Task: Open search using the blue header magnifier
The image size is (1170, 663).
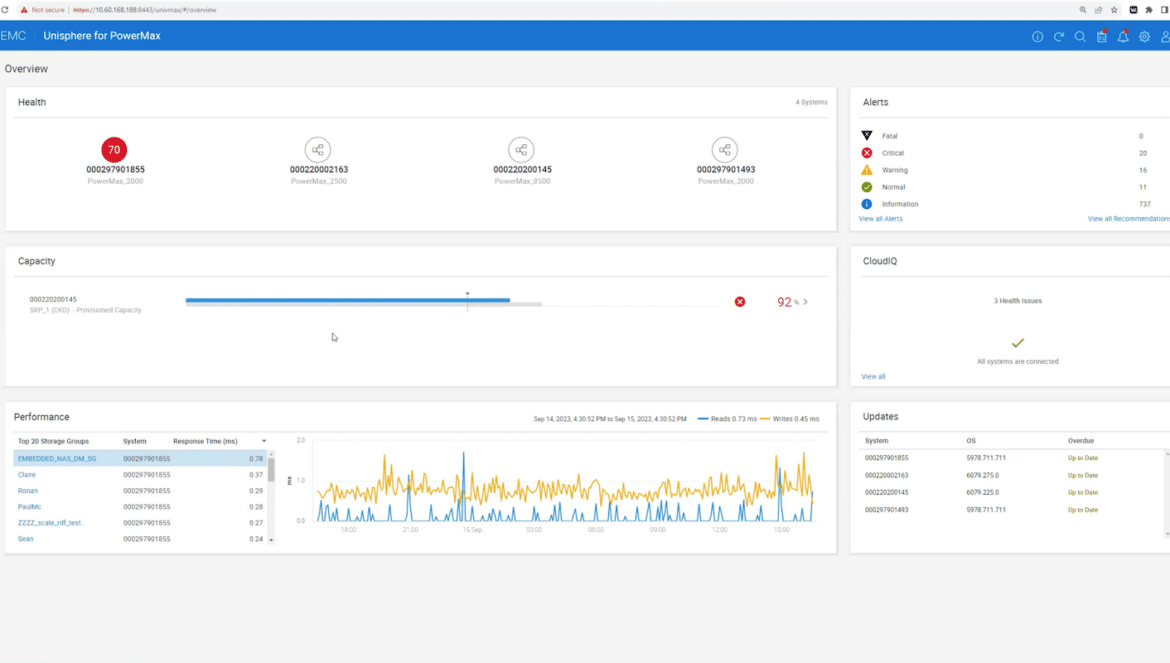Action: pyautogui.click(x=1080, y=37)
